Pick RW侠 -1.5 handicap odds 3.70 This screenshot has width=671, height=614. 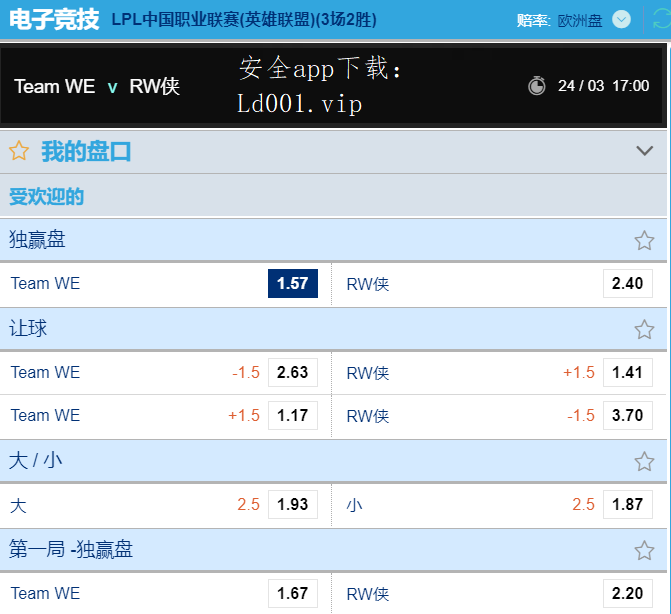click(628, 415)
